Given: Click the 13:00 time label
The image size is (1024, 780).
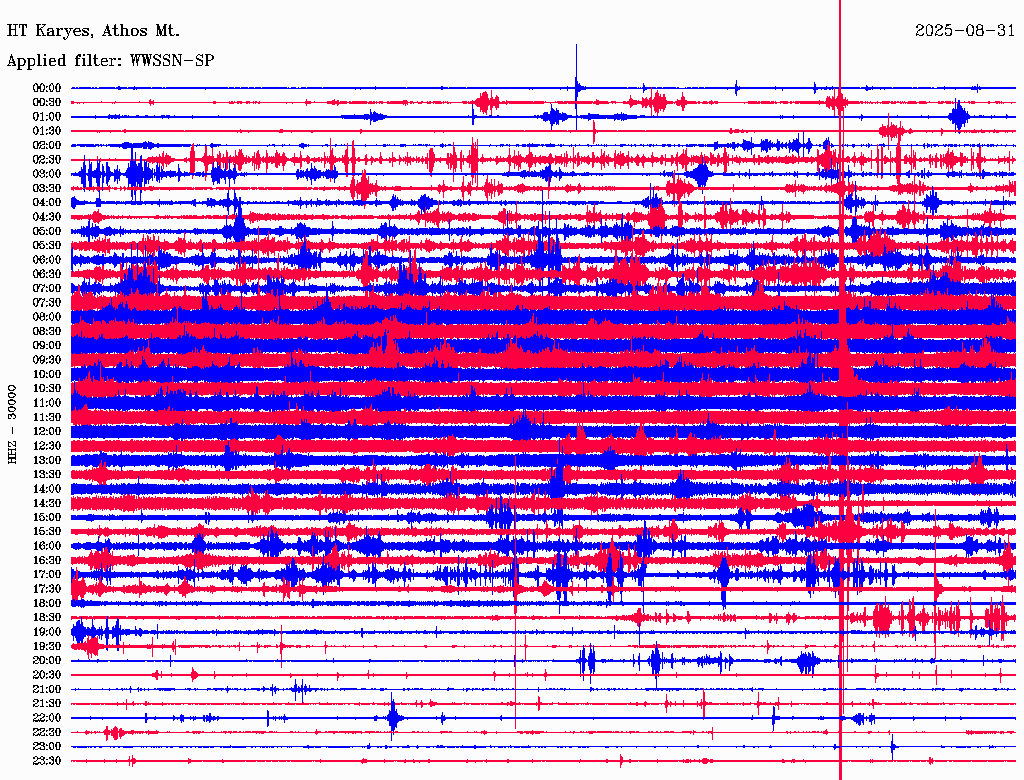Looking at the screenshot, I should [47, 460].
